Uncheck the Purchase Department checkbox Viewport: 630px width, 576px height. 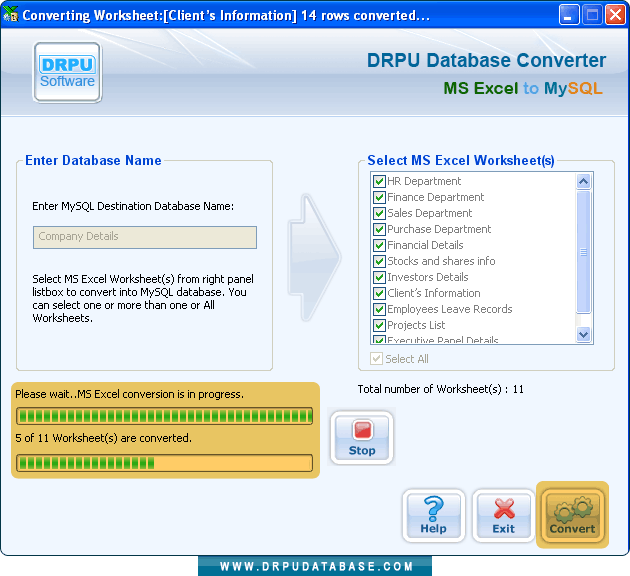pyautogui.click(x=379, y=229)
